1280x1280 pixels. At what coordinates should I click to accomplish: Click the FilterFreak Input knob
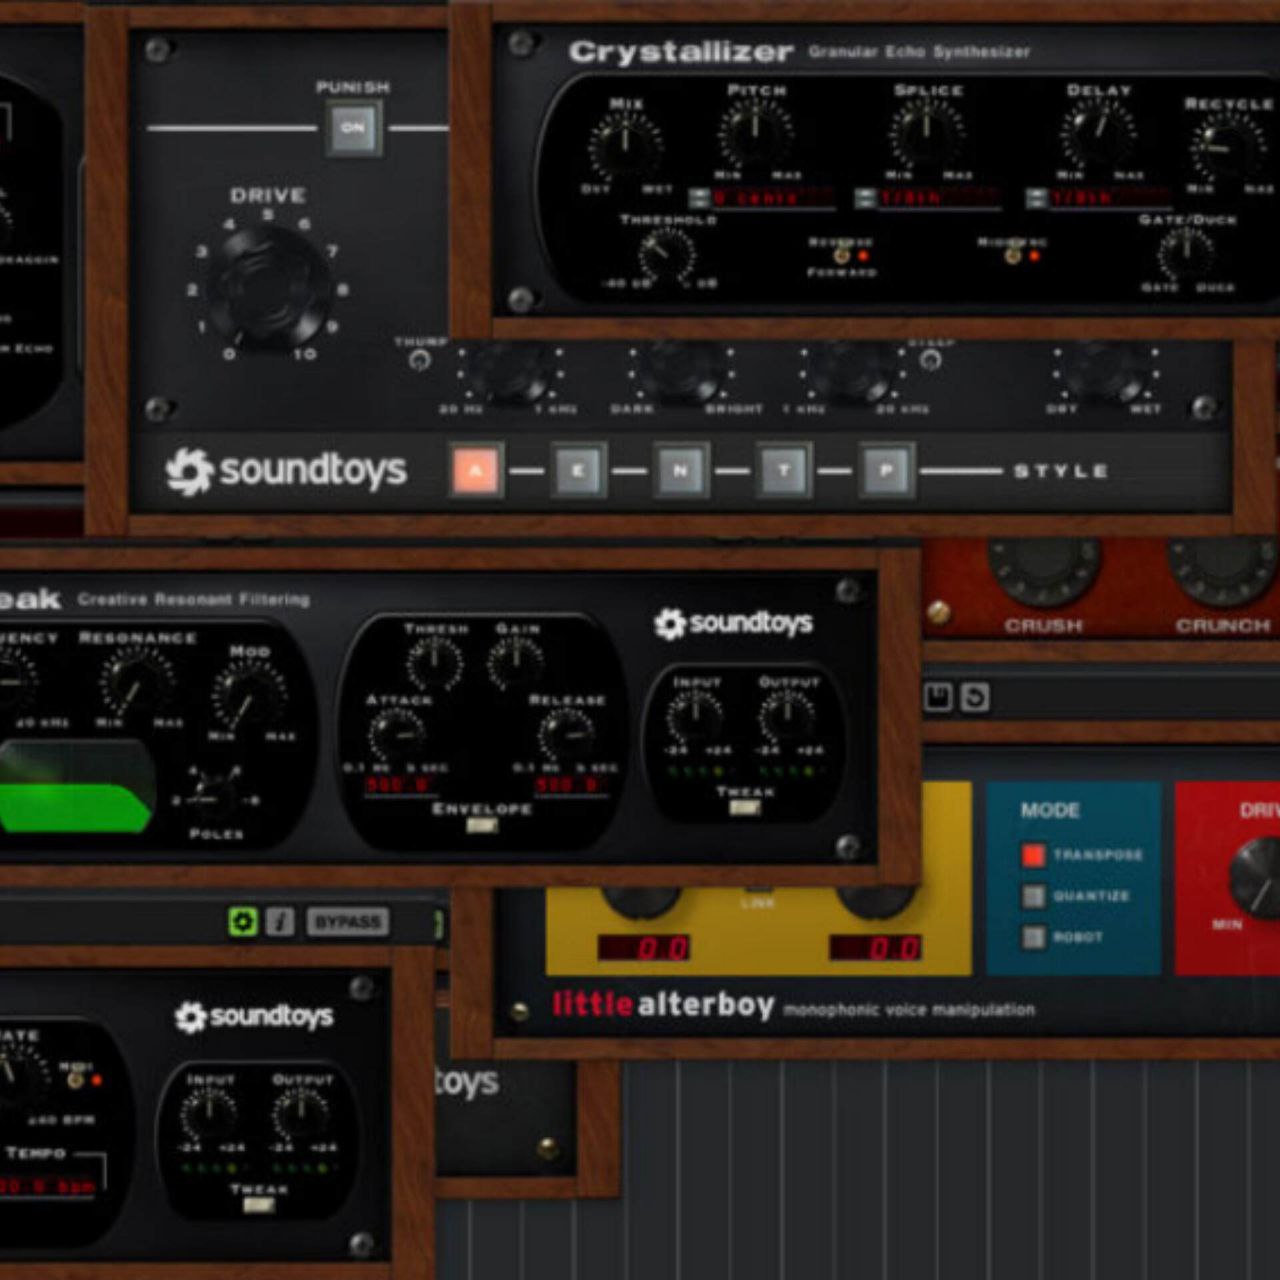click(x=695, y=717)
